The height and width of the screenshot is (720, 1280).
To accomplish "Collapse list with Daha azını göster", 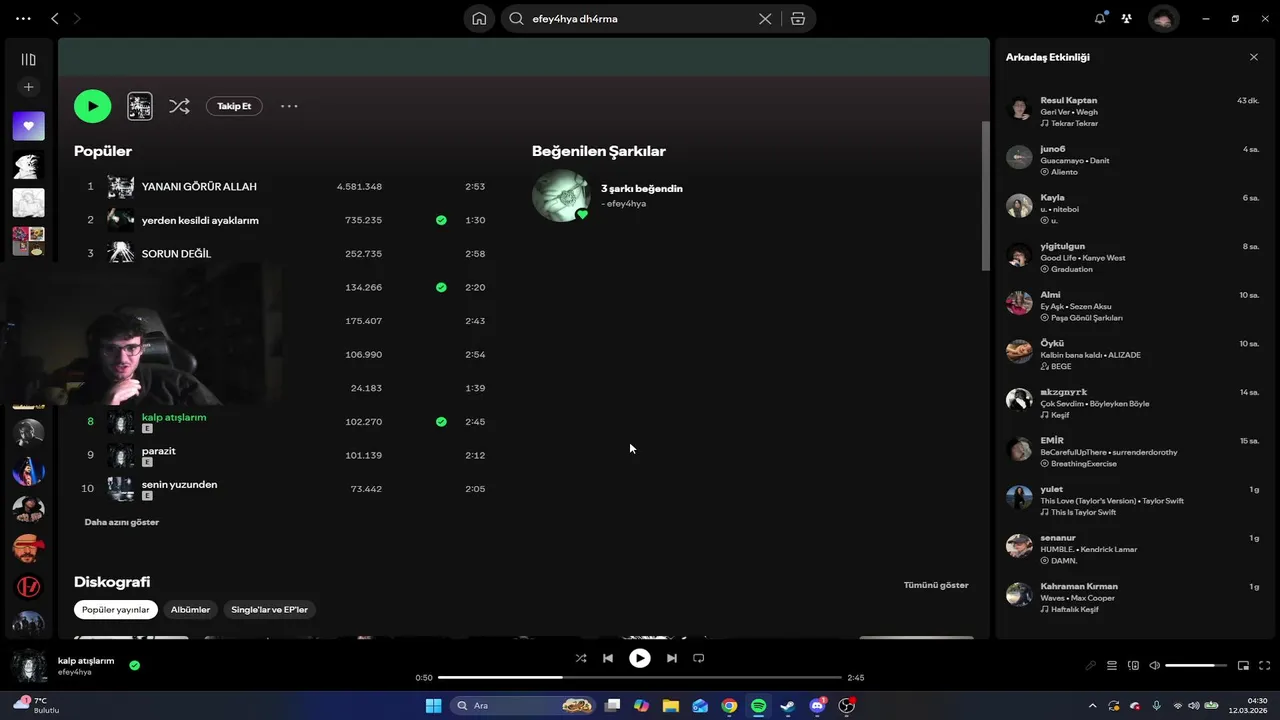I will tap(121, 522).
